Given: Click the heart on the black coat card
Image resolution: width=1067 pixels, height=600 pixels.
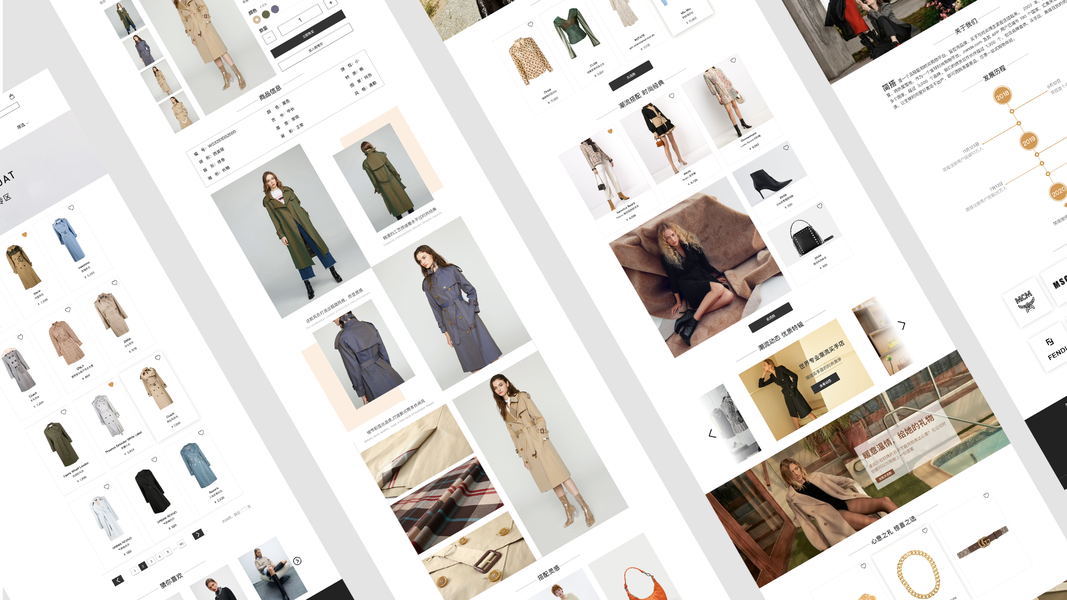Looking at the screenshot, I should (154, 460).
